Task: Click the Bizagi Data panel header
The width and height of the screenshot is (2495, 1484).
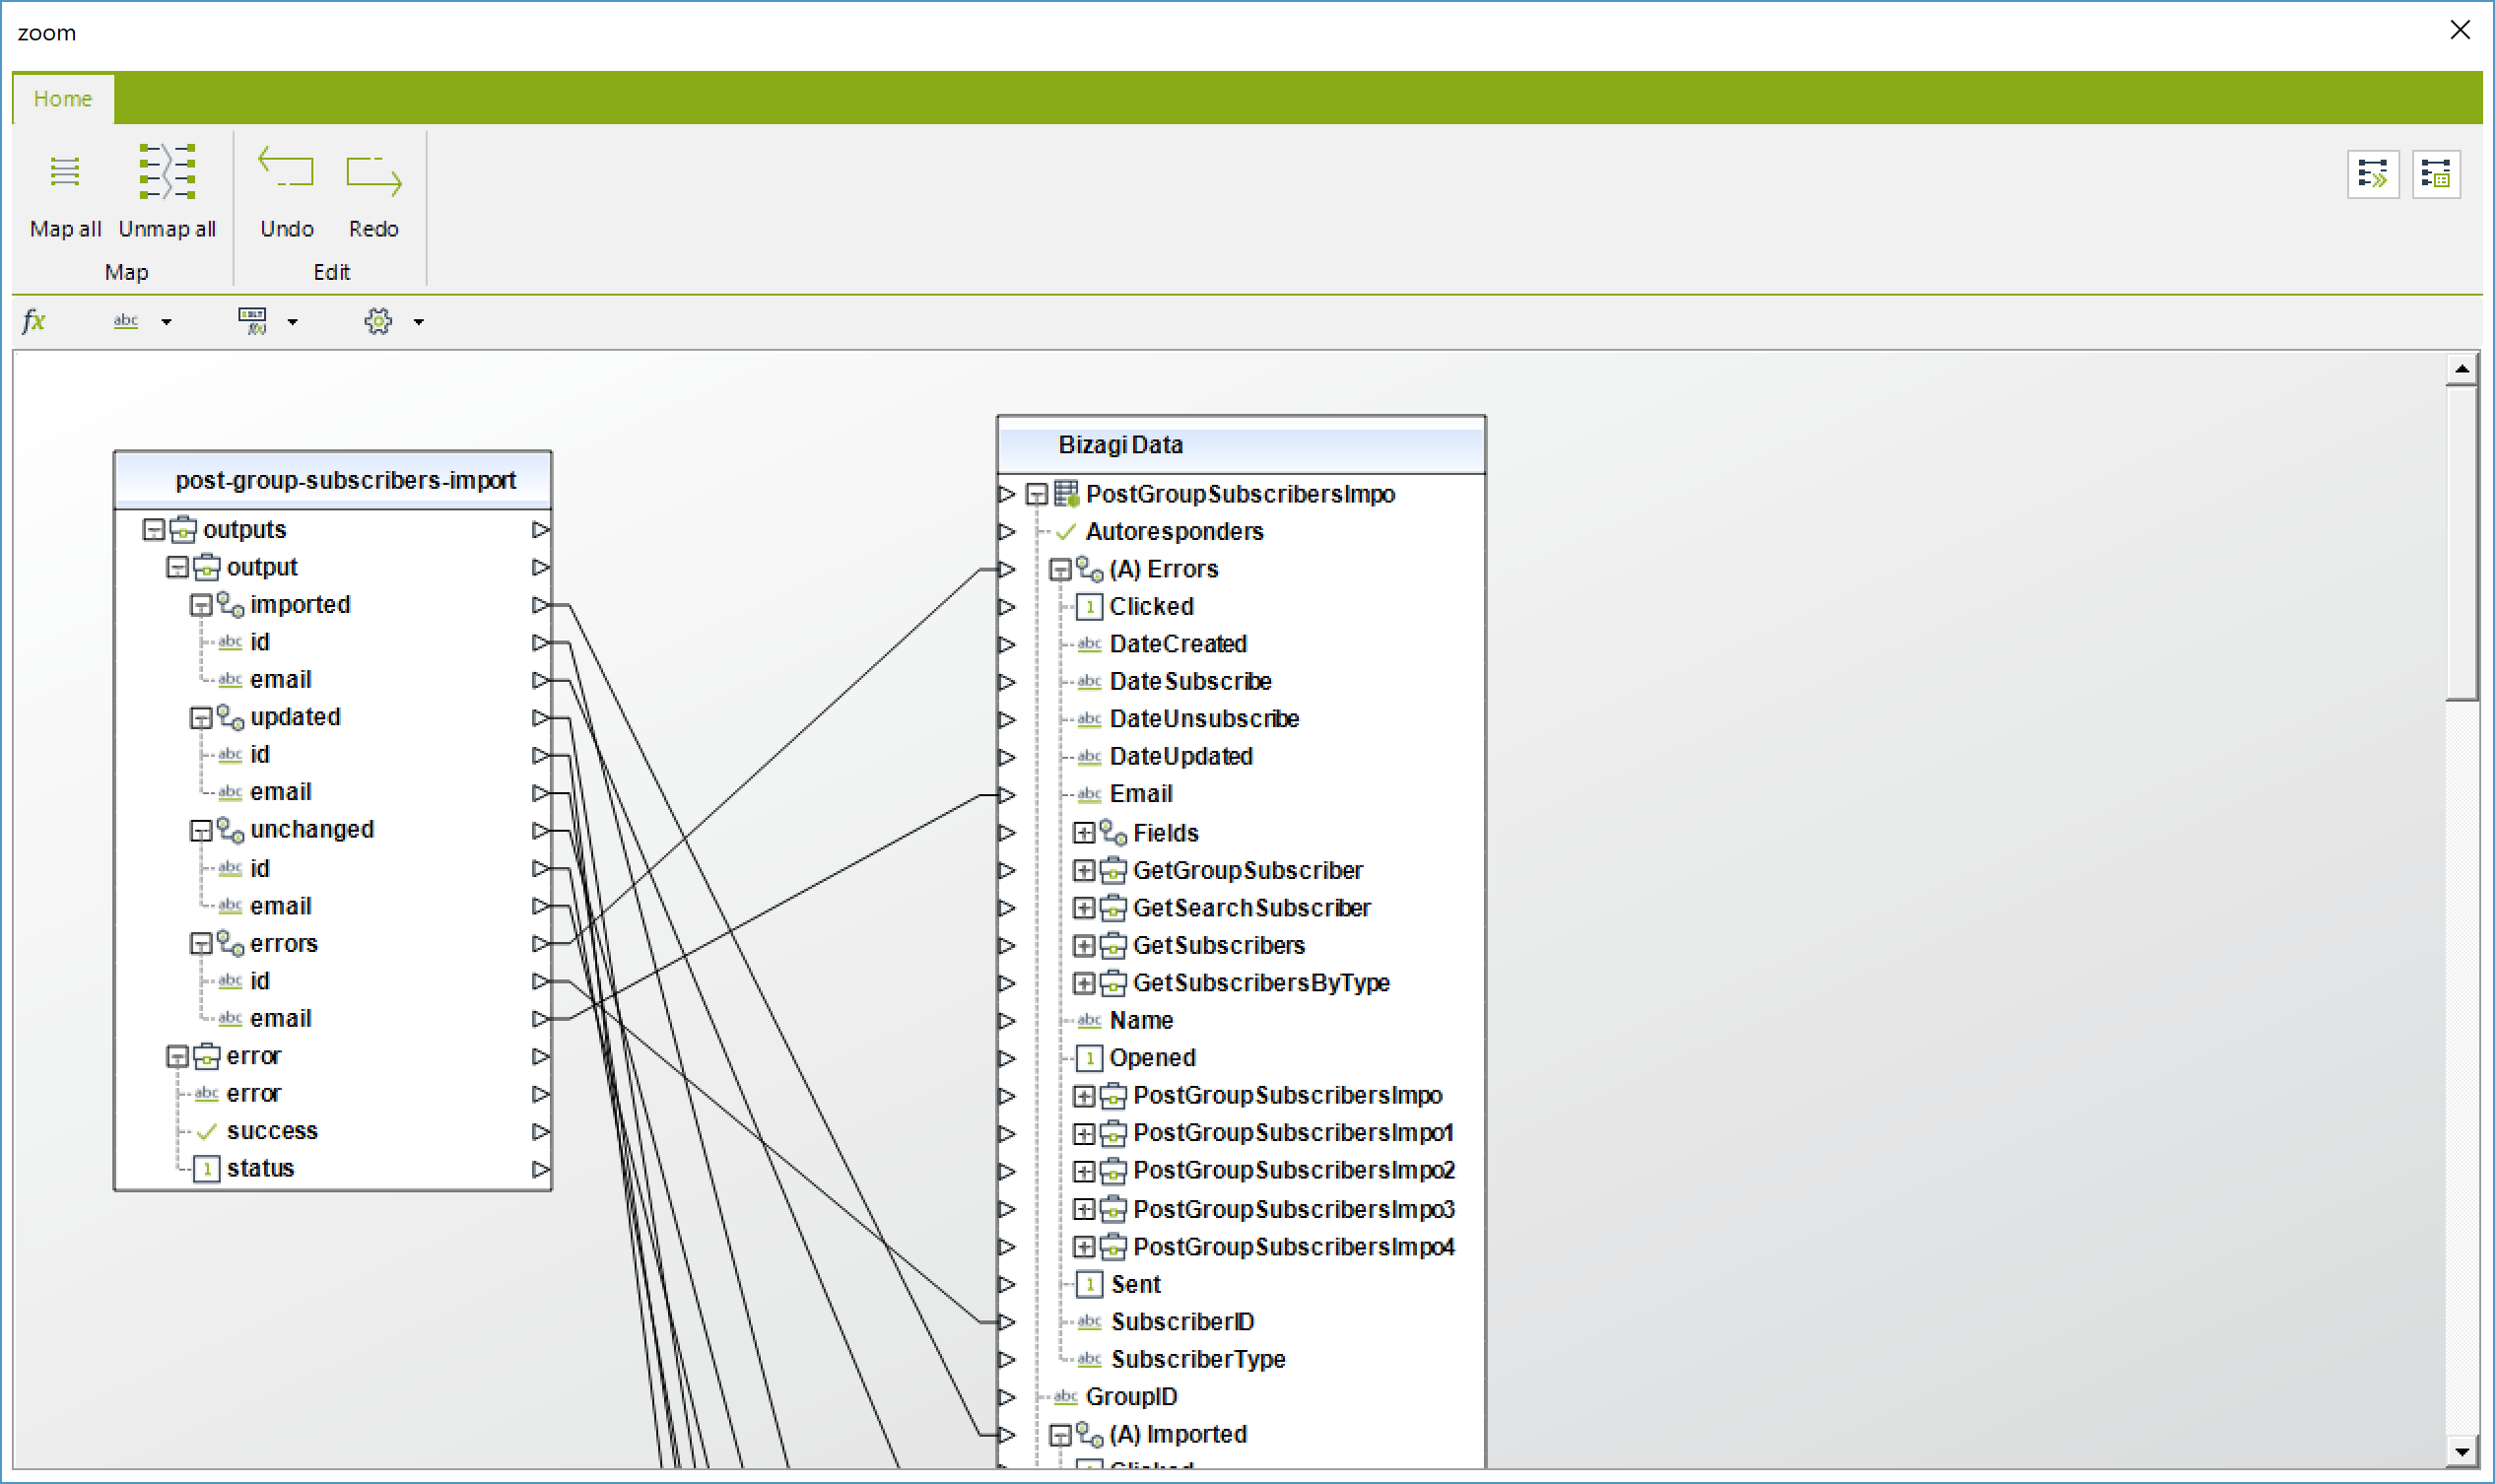Action: (x=1241, y=445)
